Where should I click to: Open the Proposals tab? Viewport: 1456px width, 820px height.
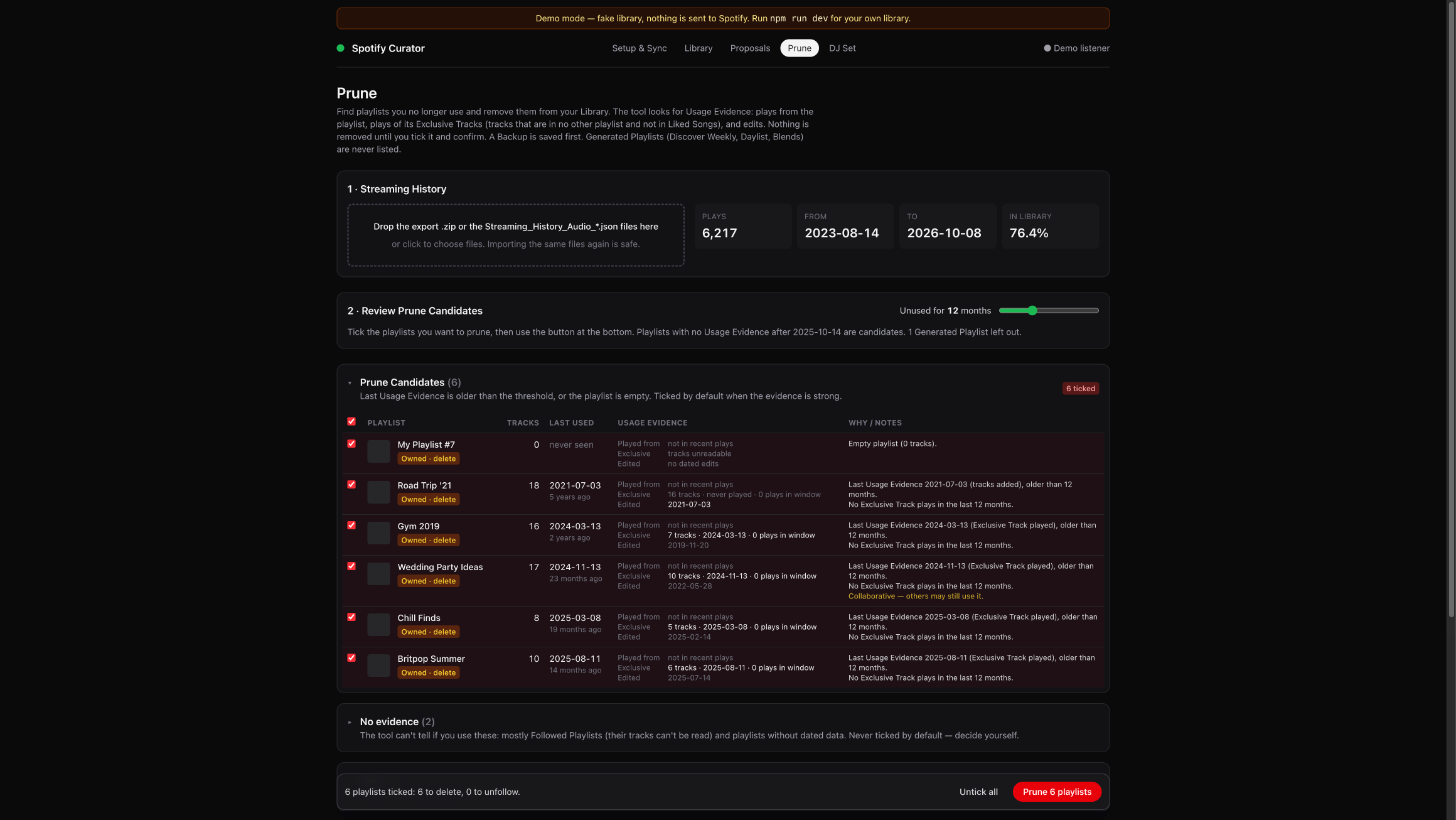pos(750,48)
